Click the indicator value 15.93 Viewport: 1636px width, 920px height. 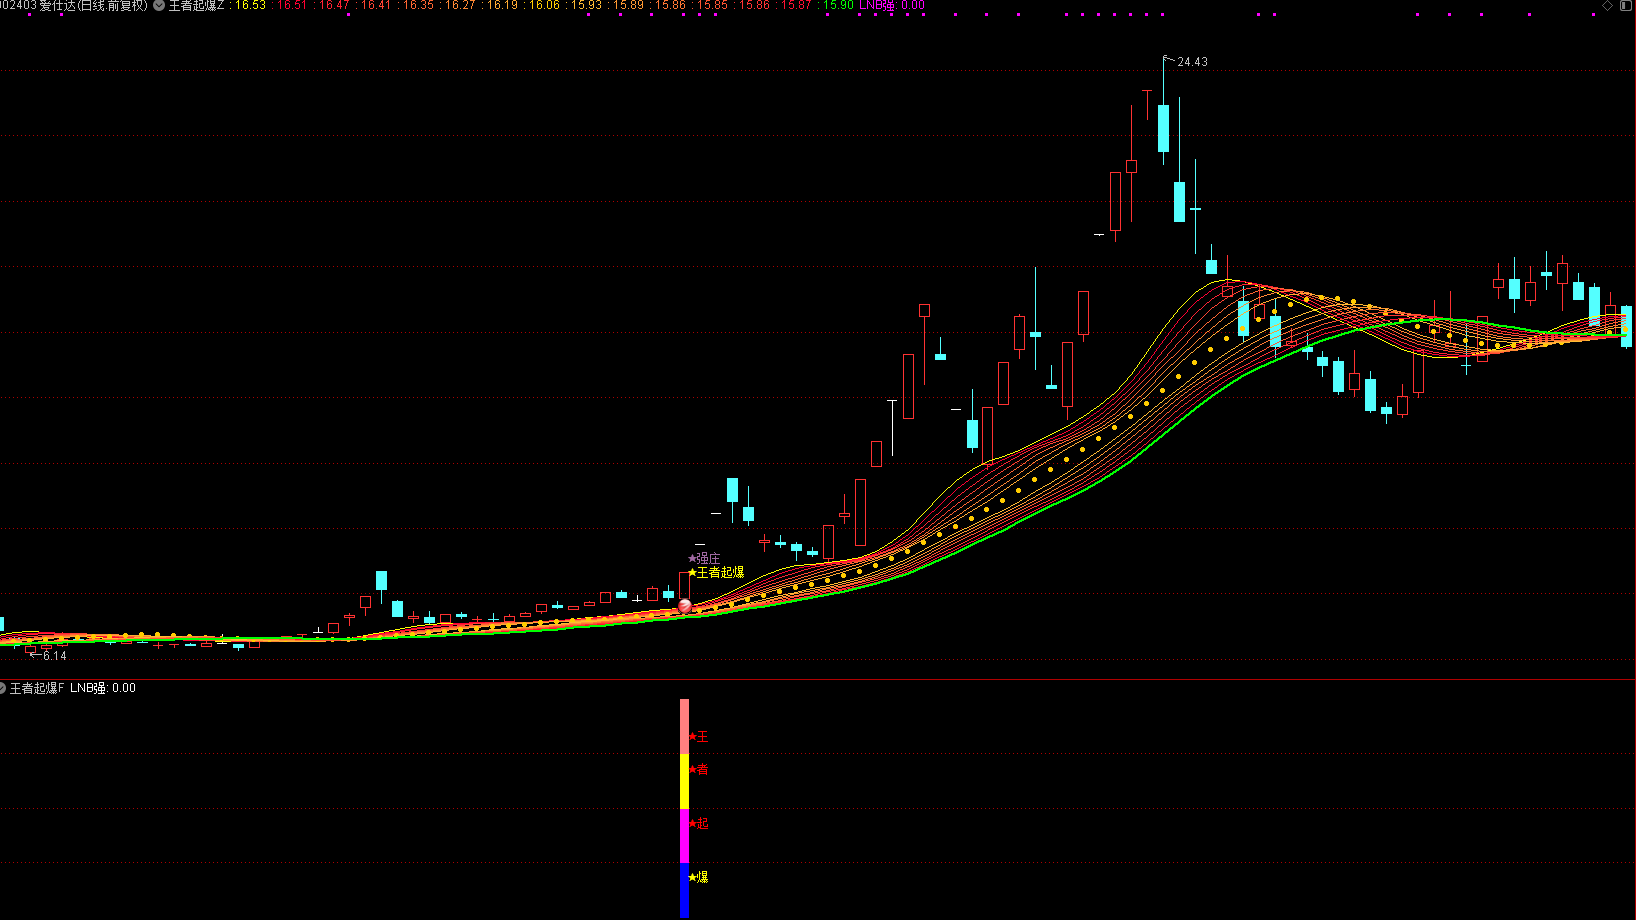(586, 6)
